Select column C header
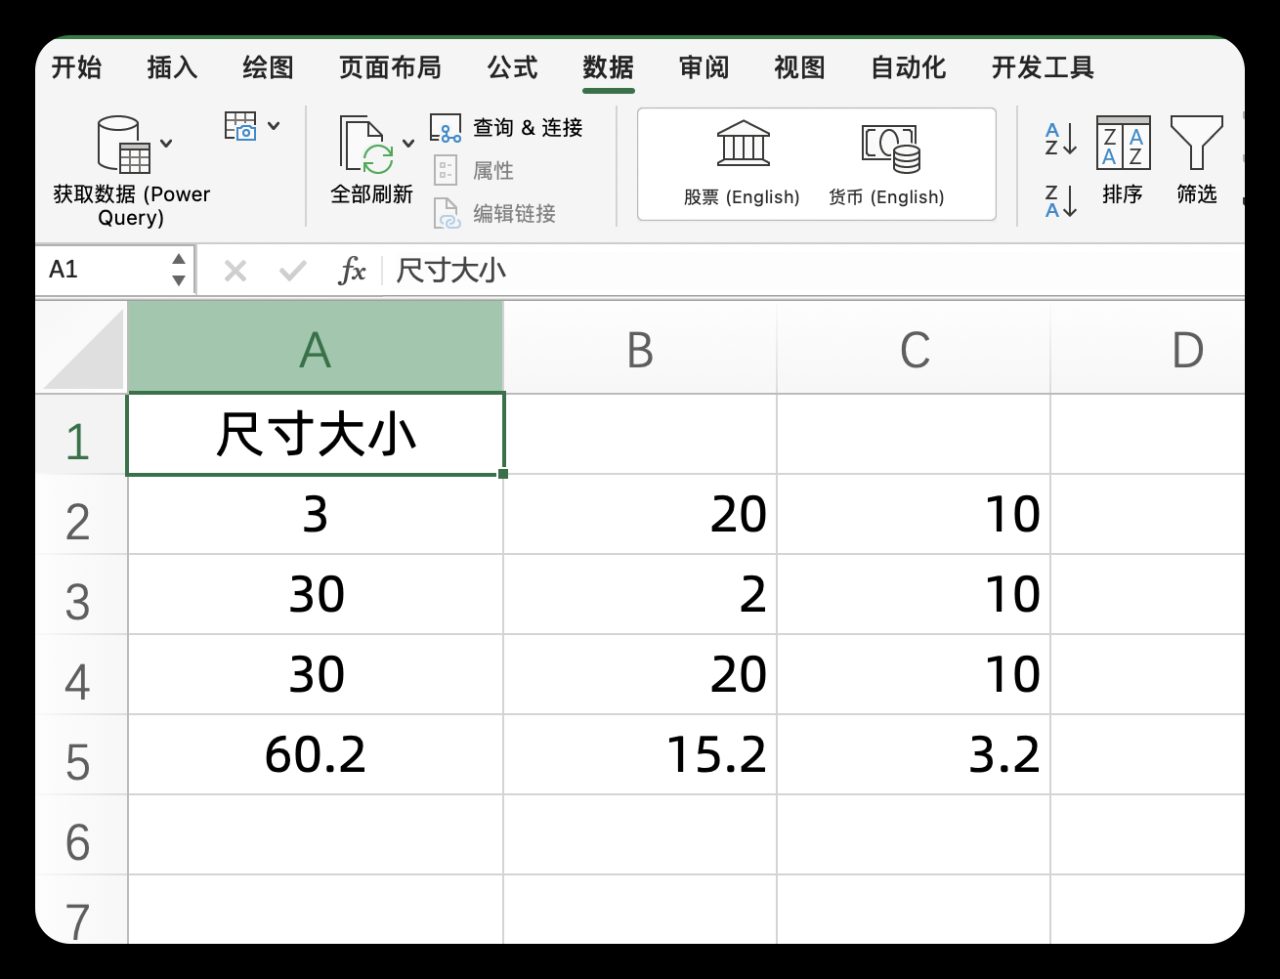1280x979 pixels. click(x=914, y=348)
